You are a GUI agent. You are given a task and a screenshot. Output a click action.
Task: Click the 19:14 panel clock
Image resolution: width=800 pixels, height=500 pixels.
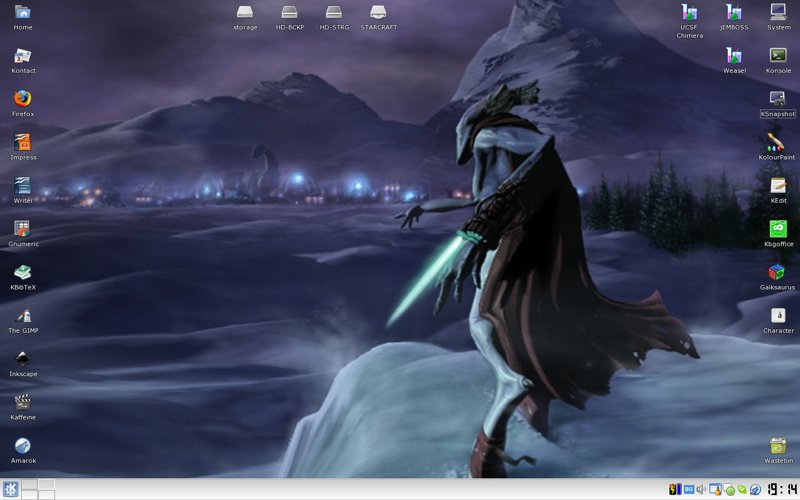coord(782,489)
